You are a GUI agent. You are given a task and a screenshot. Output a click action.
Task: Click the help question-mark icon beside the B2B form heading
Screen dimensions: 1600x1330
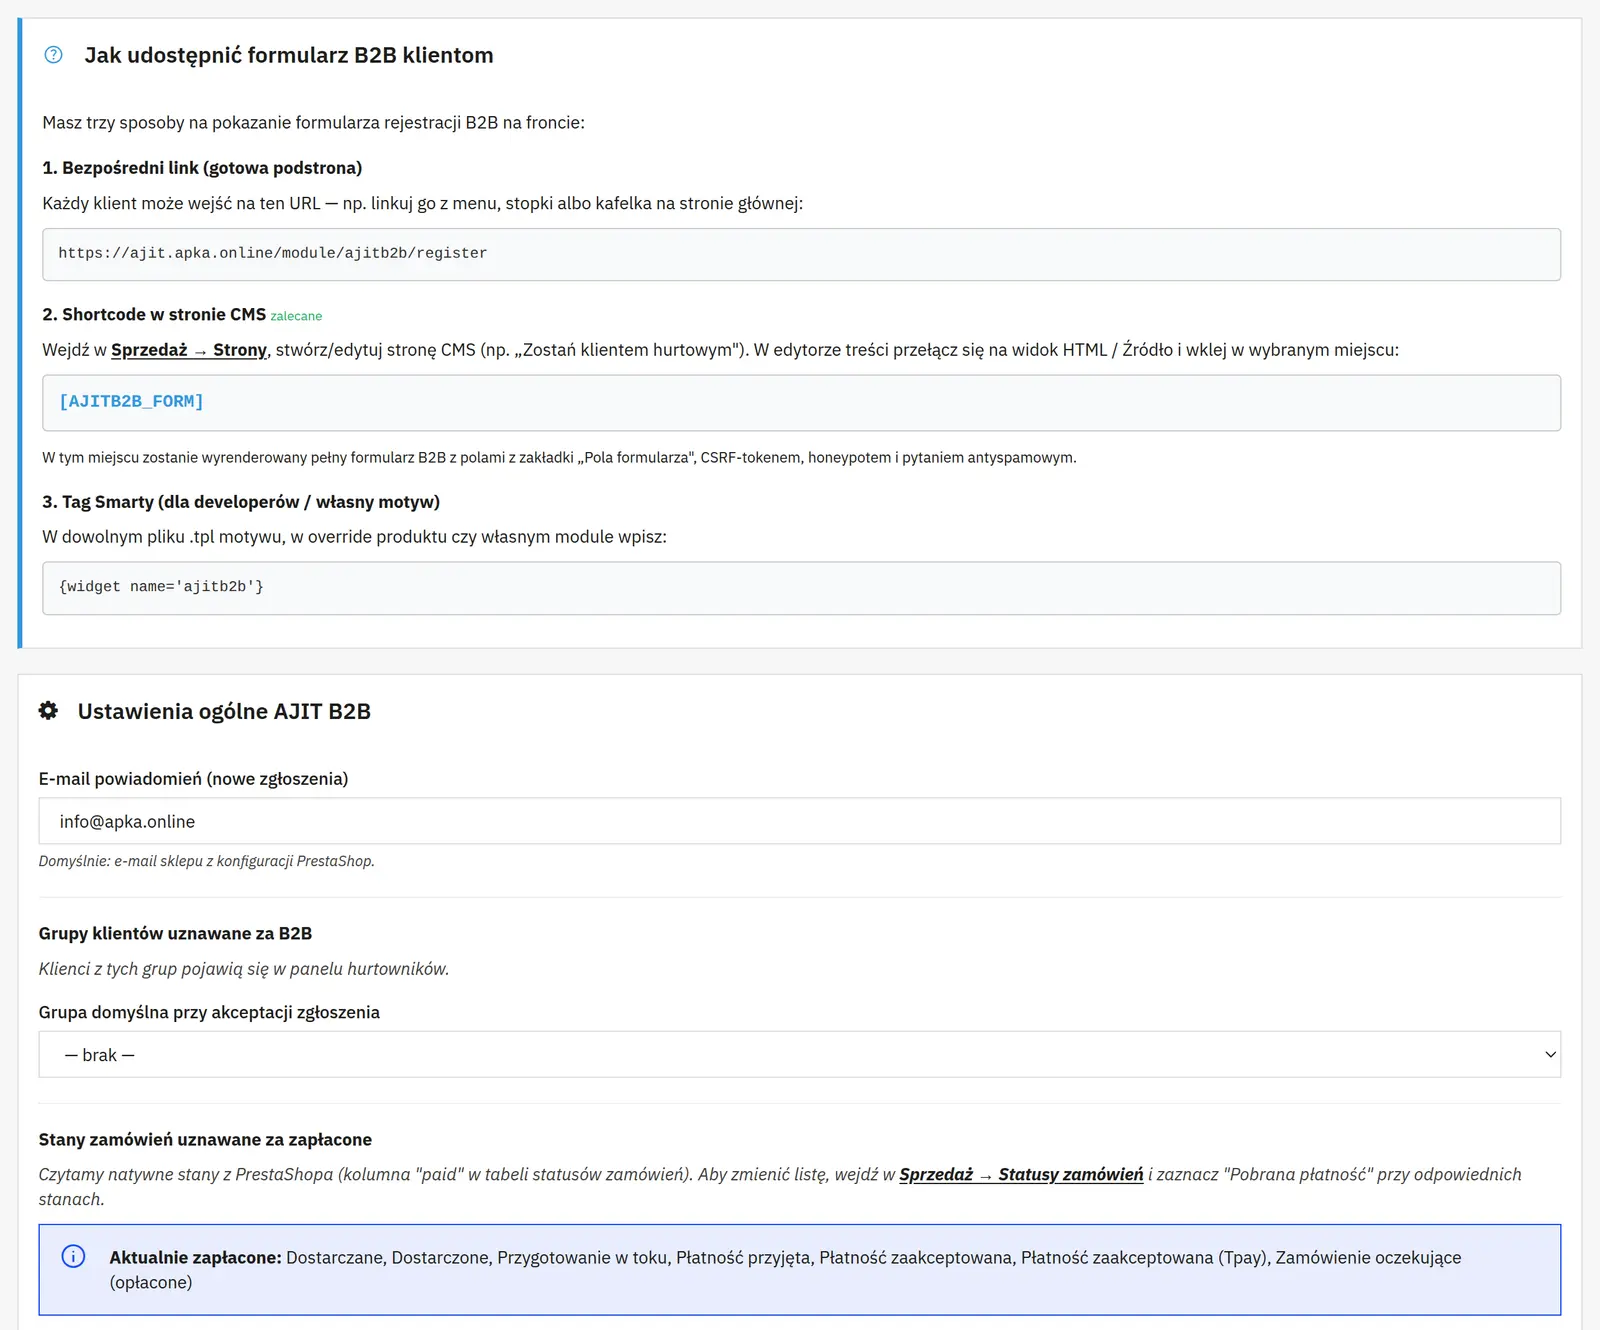point(54,55)
